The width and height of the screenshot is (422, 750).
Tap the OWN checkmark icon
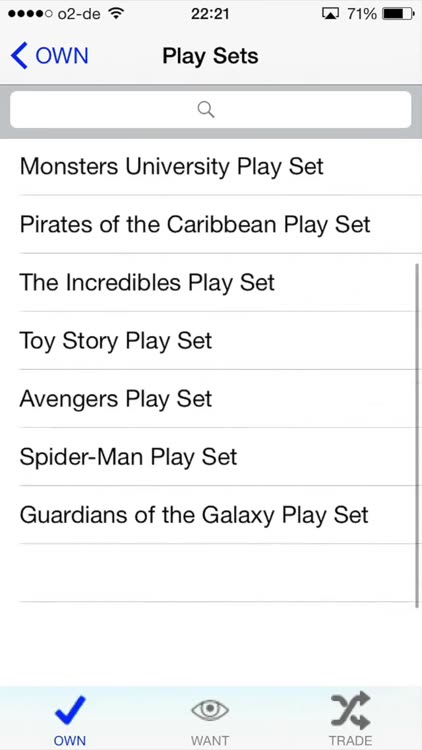[70, 711]
